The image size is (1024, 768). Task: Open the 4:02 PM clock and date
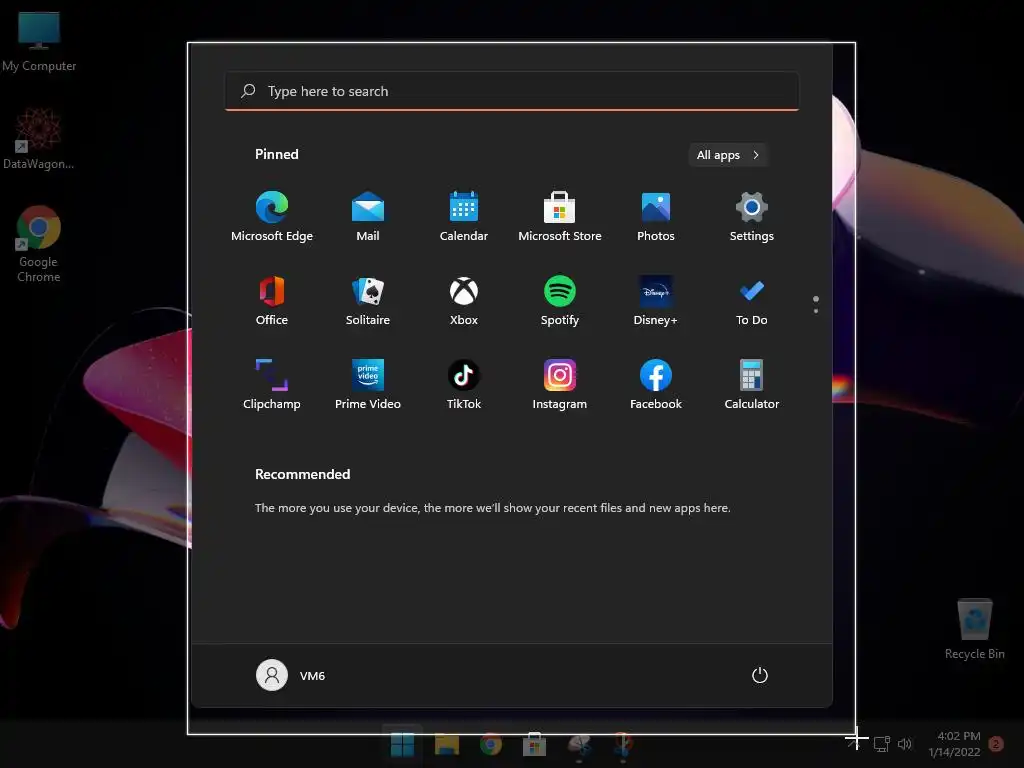(955, 744)
